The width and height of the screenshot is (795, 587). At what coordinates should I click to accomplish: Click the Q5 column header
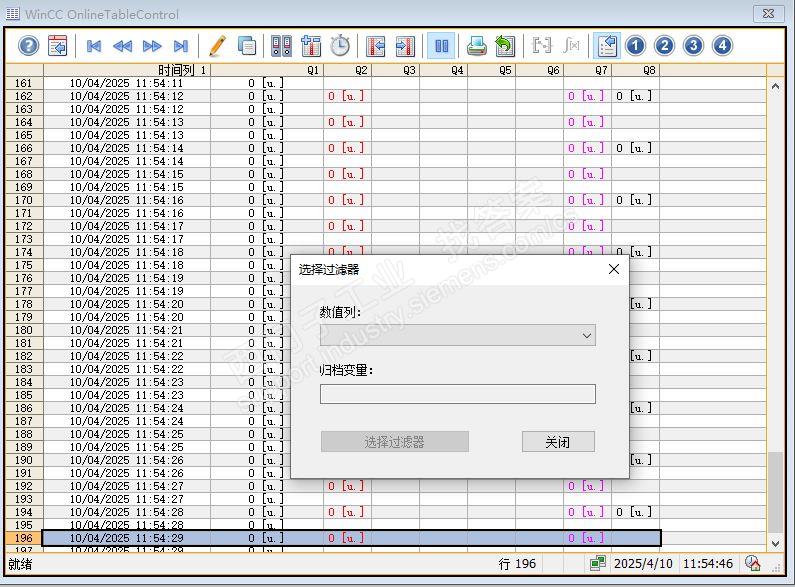492,70
